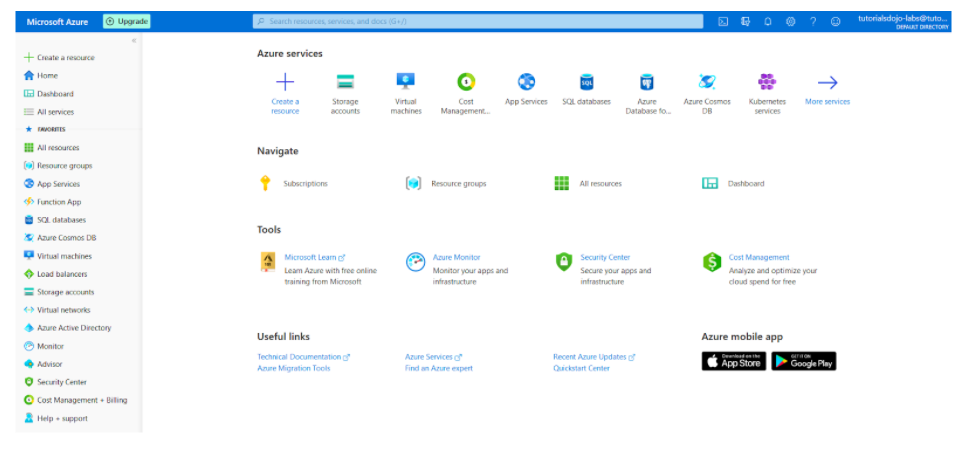Open the settings gear in top bar
Screen dimensions: 965x452
(790, 21)
